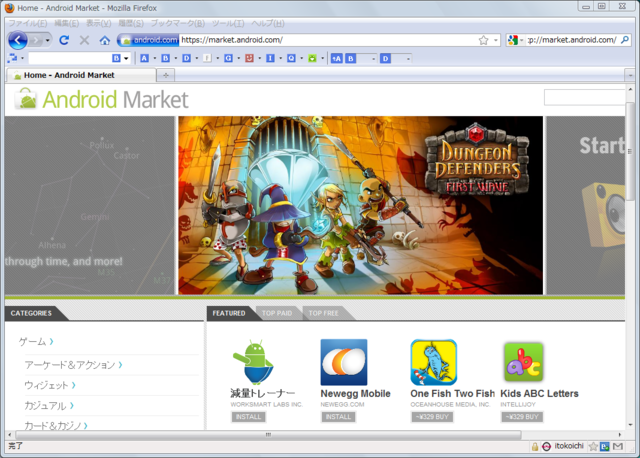Click the A icon in Hatena toolbar
640x458 pixels.
[144, 58]
